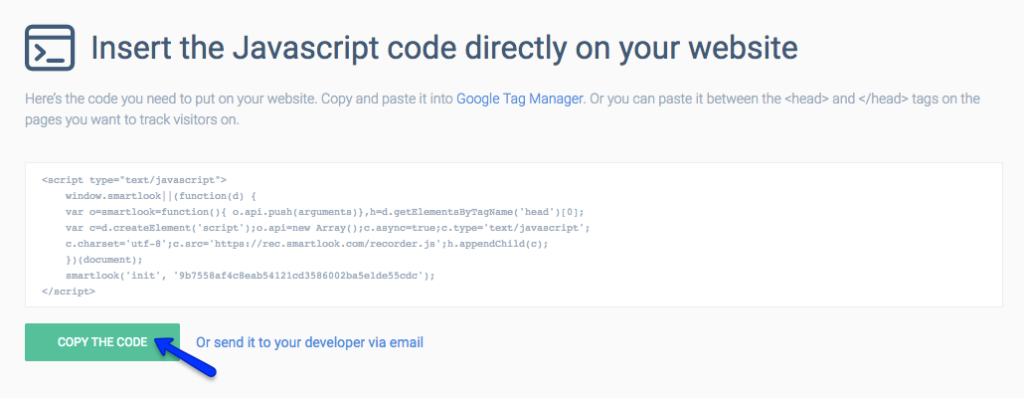Click inside the JavaScript code snippet box
This screenshot has width=1024, height=398.
point(513,235)
